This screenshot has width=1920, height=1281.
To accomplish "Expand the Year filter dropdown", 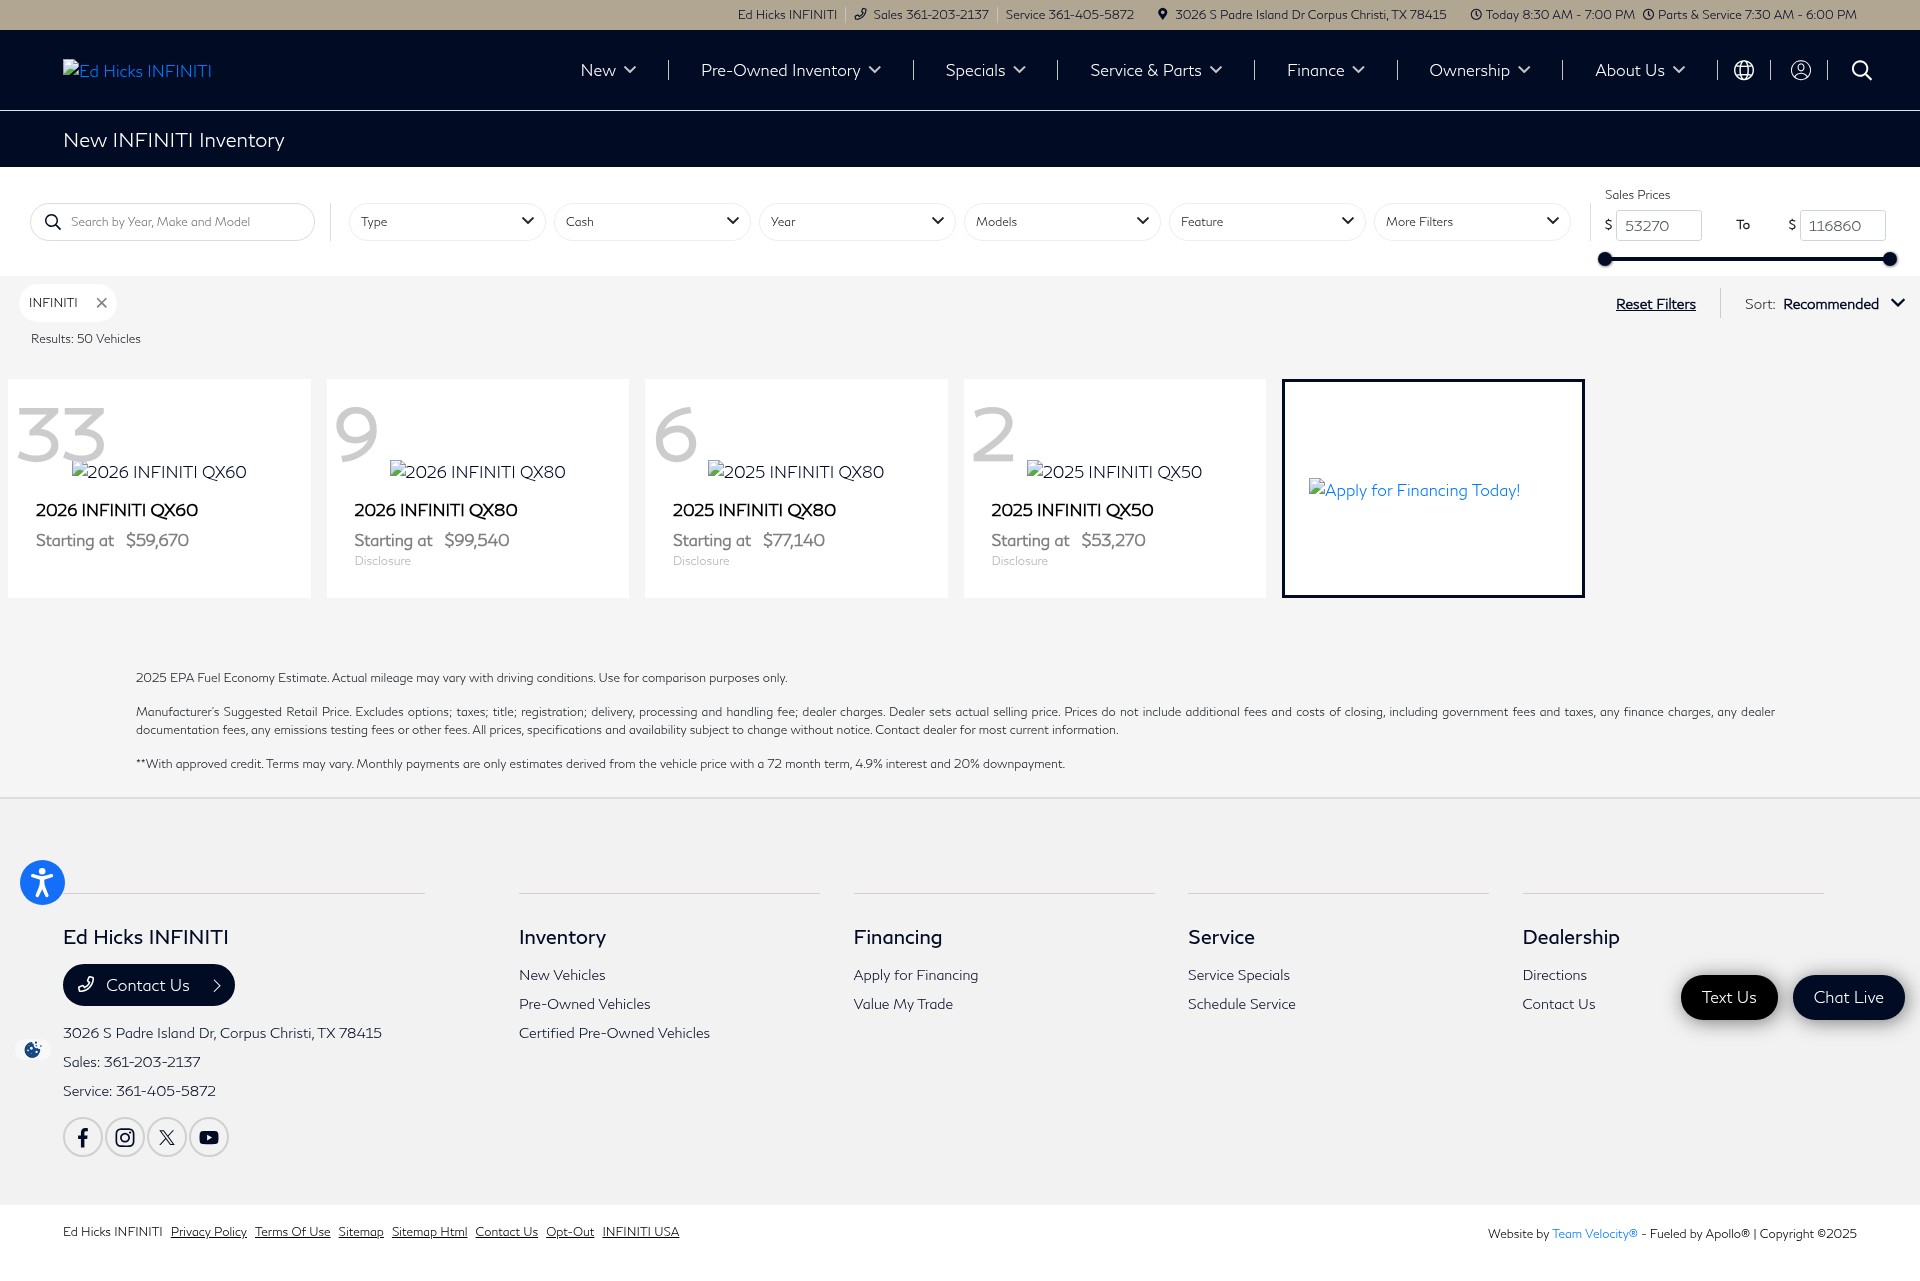I will click(857, 222).
